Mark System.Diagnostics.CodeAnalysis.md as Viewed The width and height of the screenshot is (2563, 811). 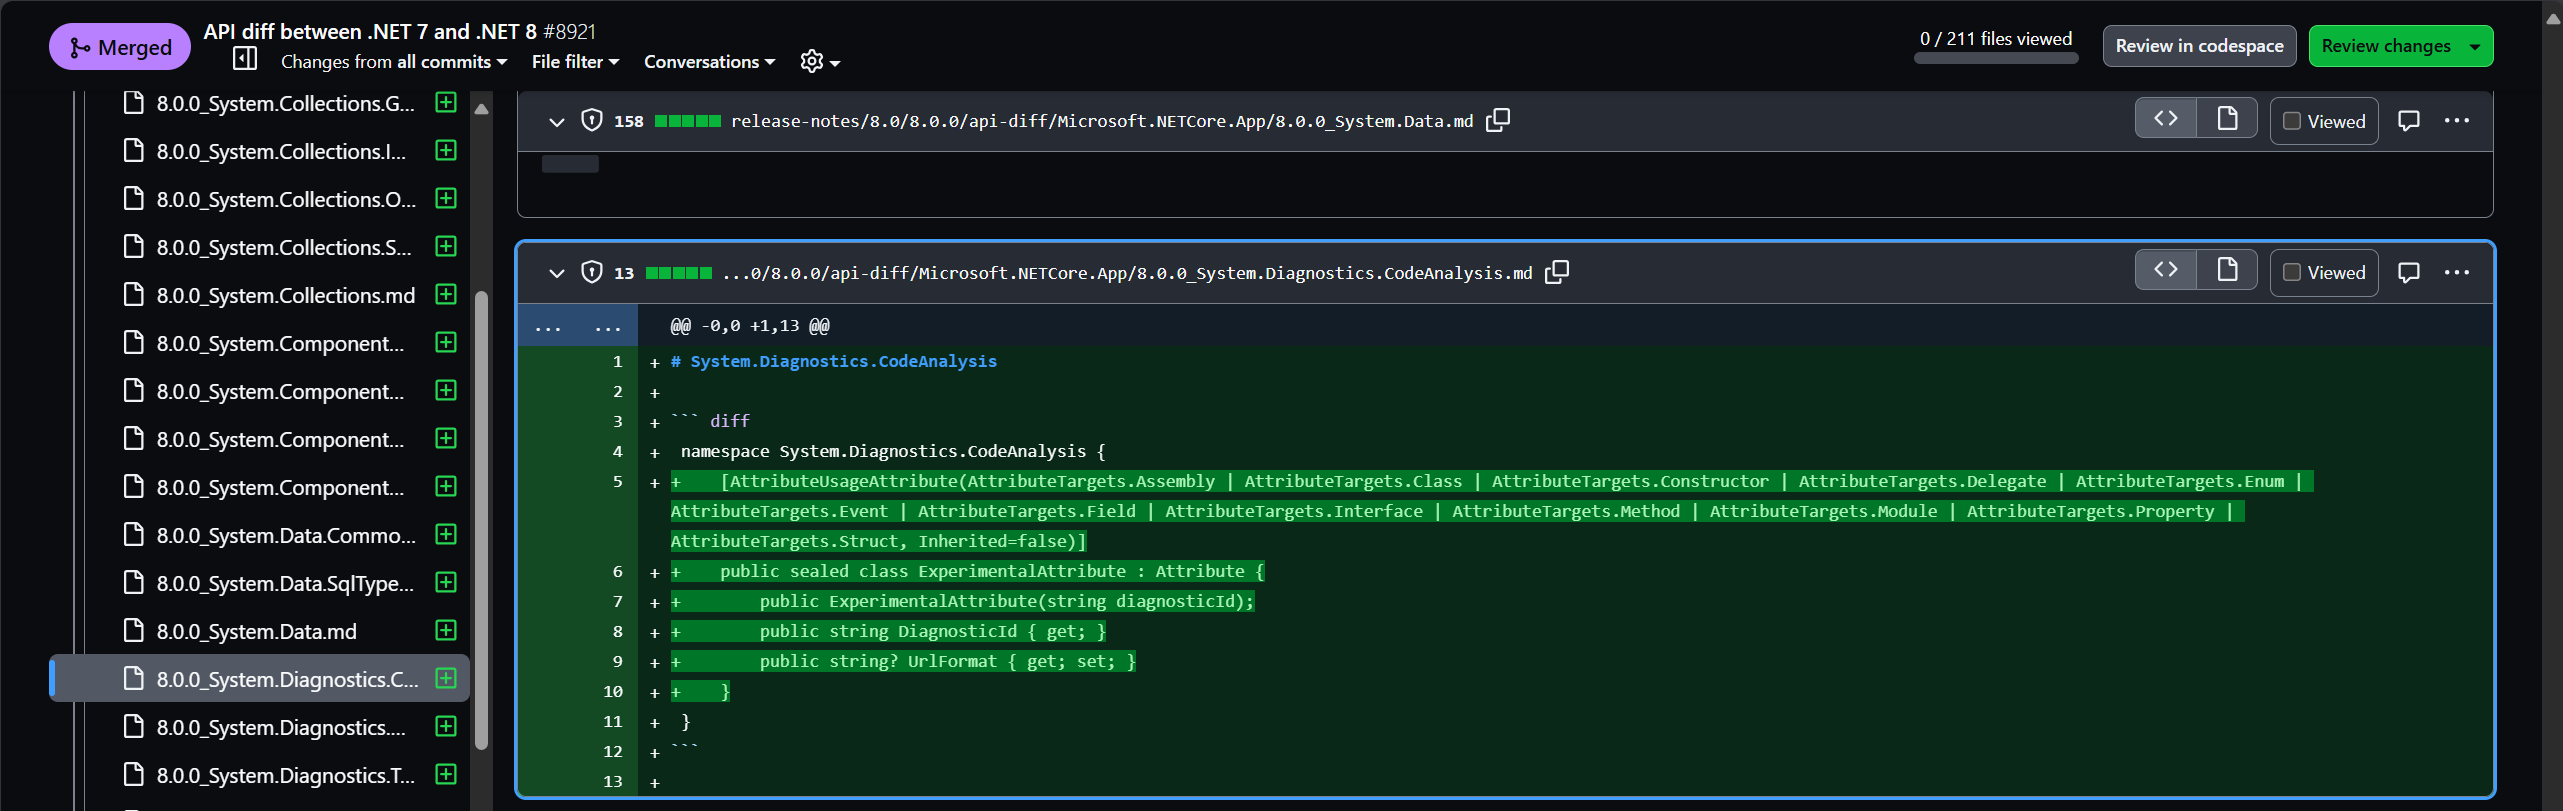[2324, 273]
